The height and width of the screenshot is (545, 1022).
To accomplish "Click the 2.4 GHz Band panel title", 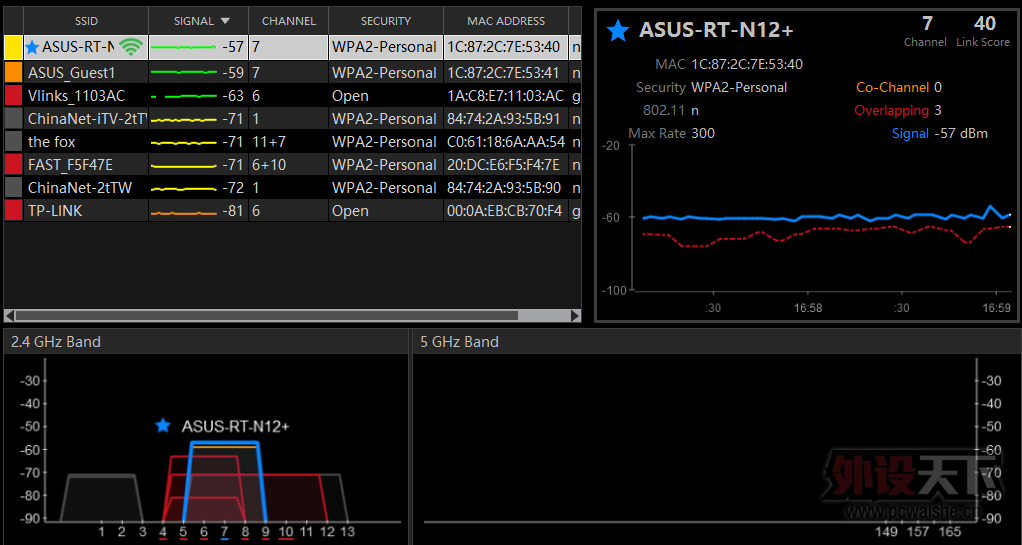I will pyautogui.click(x=56, y=342).
